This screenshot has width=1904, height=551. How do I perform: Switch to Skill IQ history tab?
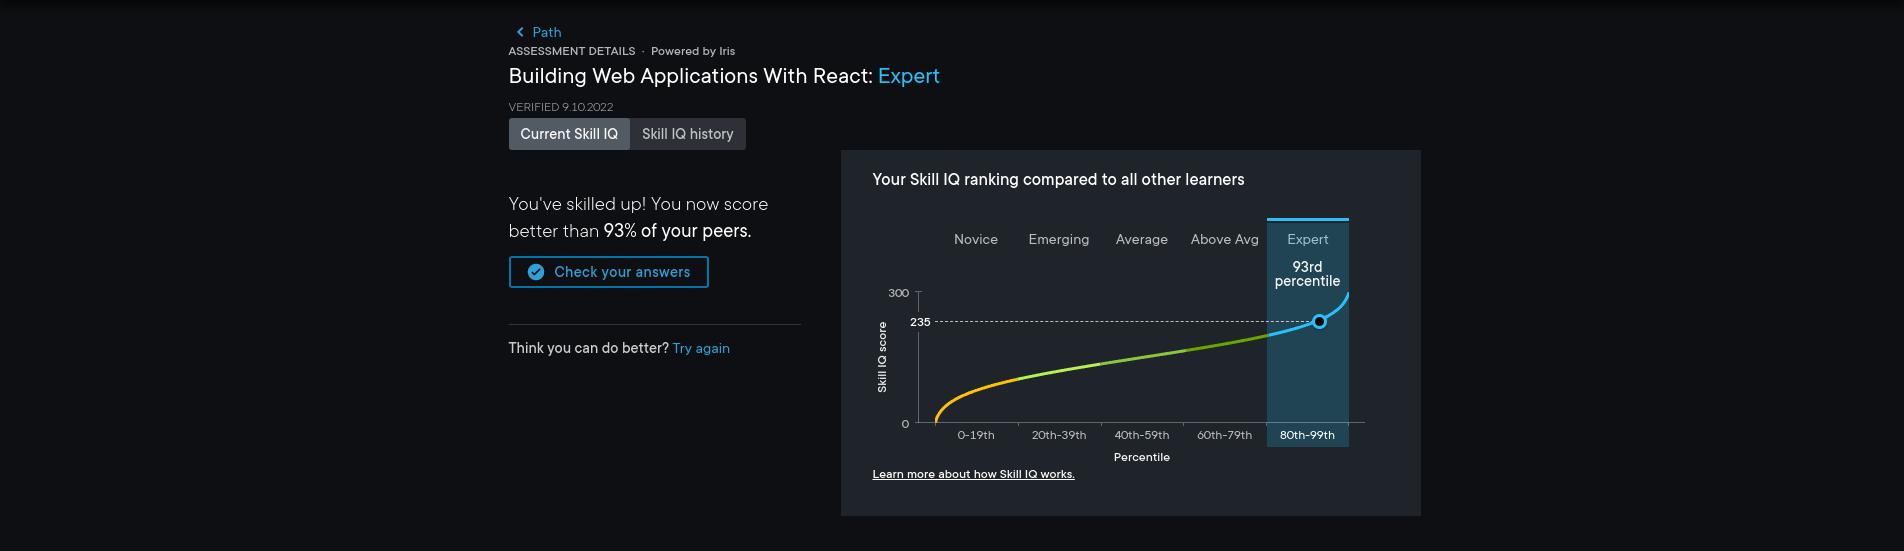(x=688, y=134)
